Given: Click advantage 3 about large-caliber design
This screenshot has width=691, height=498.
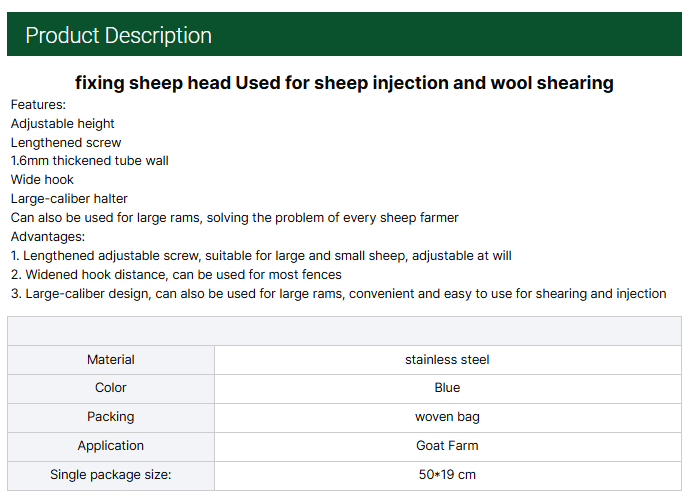Looking at the screenshot, I should point(338,293).
